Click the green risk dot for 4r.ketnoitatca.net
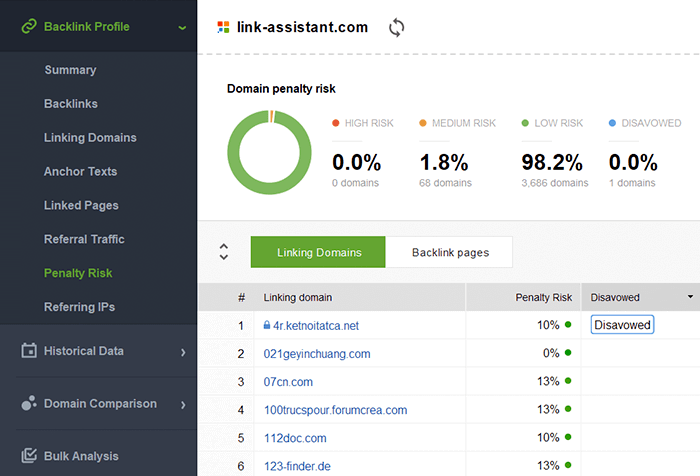The image size is (700, 476). [x=568, y=325]
